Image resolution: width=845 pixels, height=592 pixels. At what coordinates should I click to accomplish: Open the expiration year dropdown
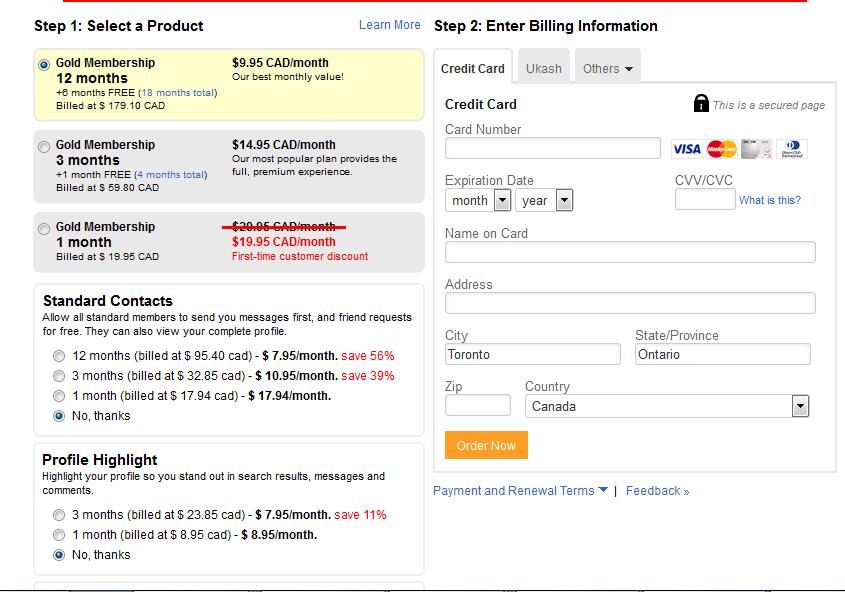(544, 201)
